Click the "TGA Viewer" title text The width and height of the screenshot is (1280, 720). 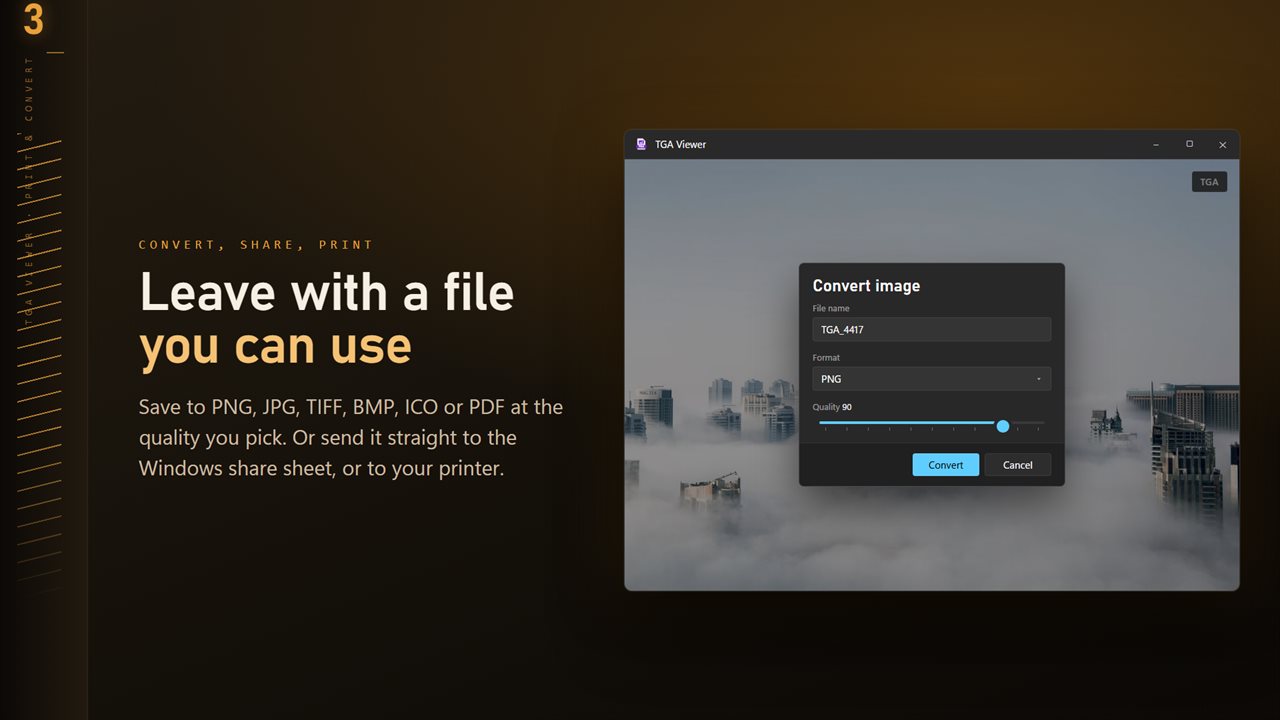(x=680, y=144)
